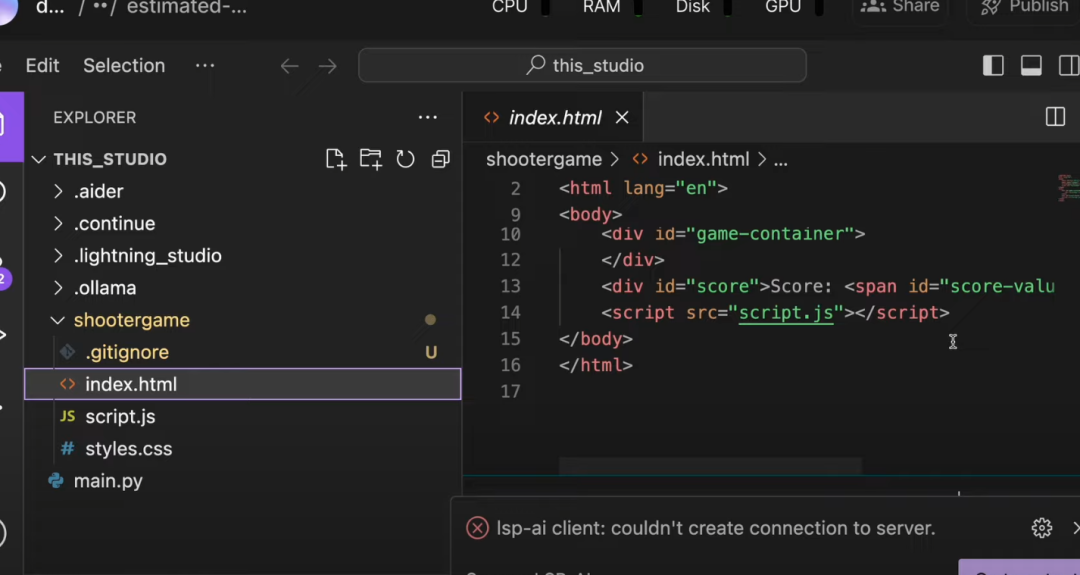
Task: Click the New Folder icon in Explorer
Action: click(371, 159)
